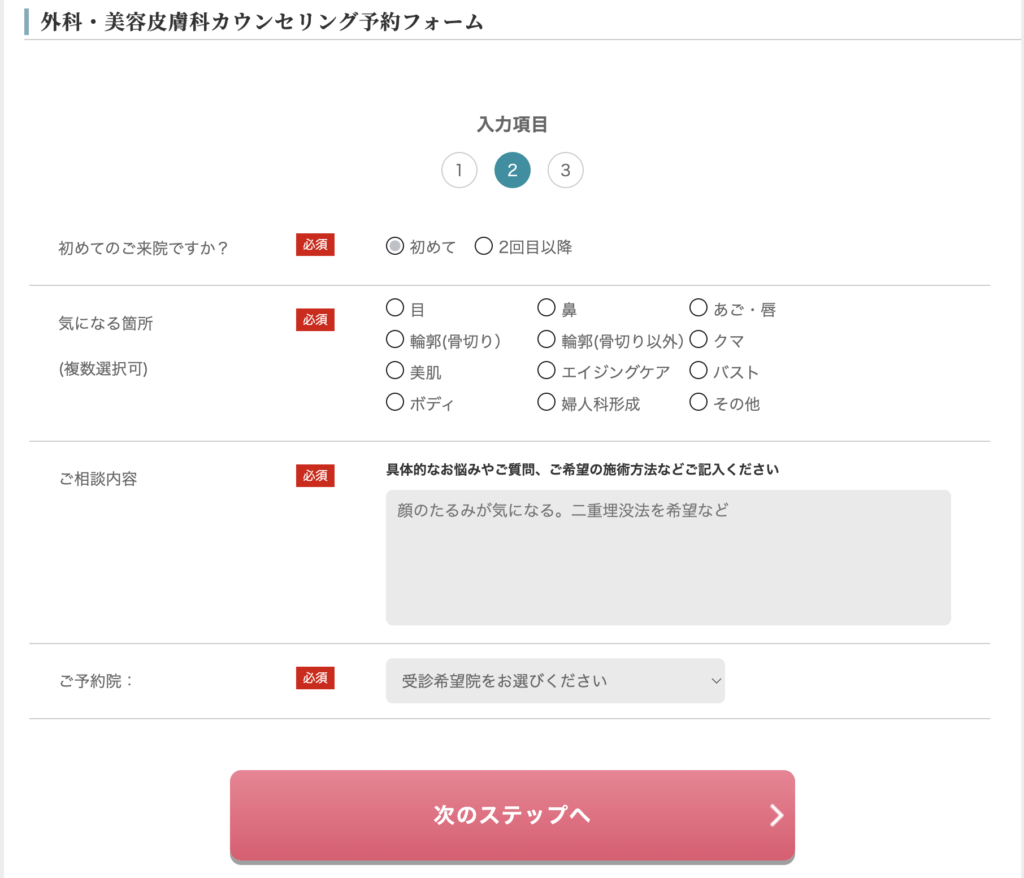This screenshot has width=1024, height=878.
Task: Choose 目 as area of concern
Action: pos(395,308)
